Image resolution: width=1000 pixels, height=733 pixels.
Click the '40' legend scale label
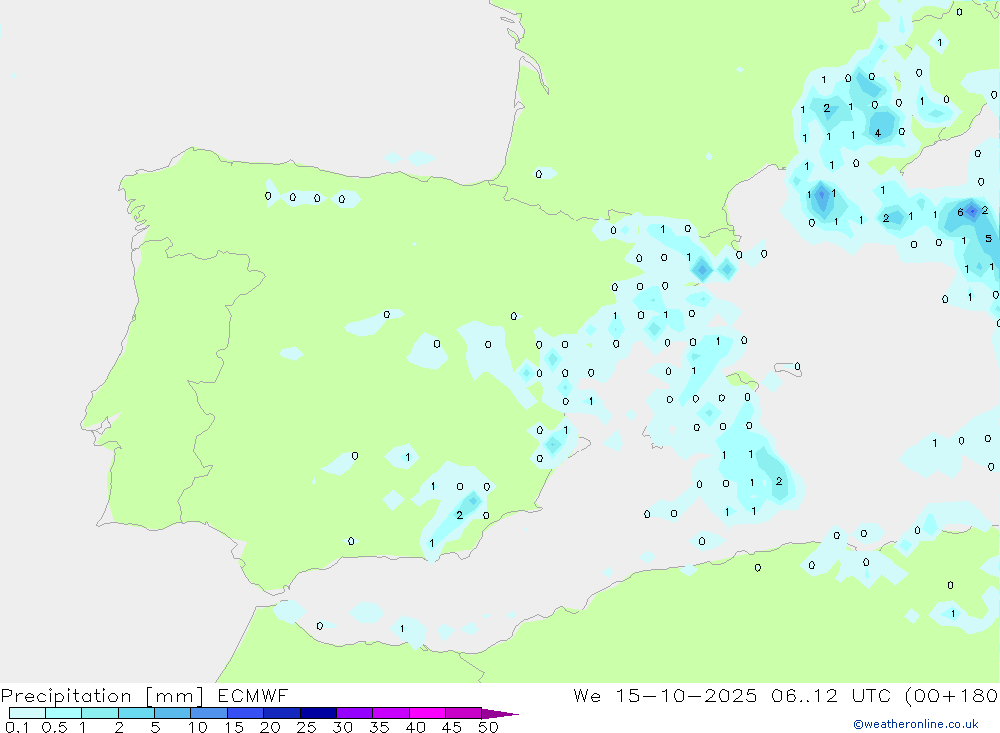[x=416, y=727]
